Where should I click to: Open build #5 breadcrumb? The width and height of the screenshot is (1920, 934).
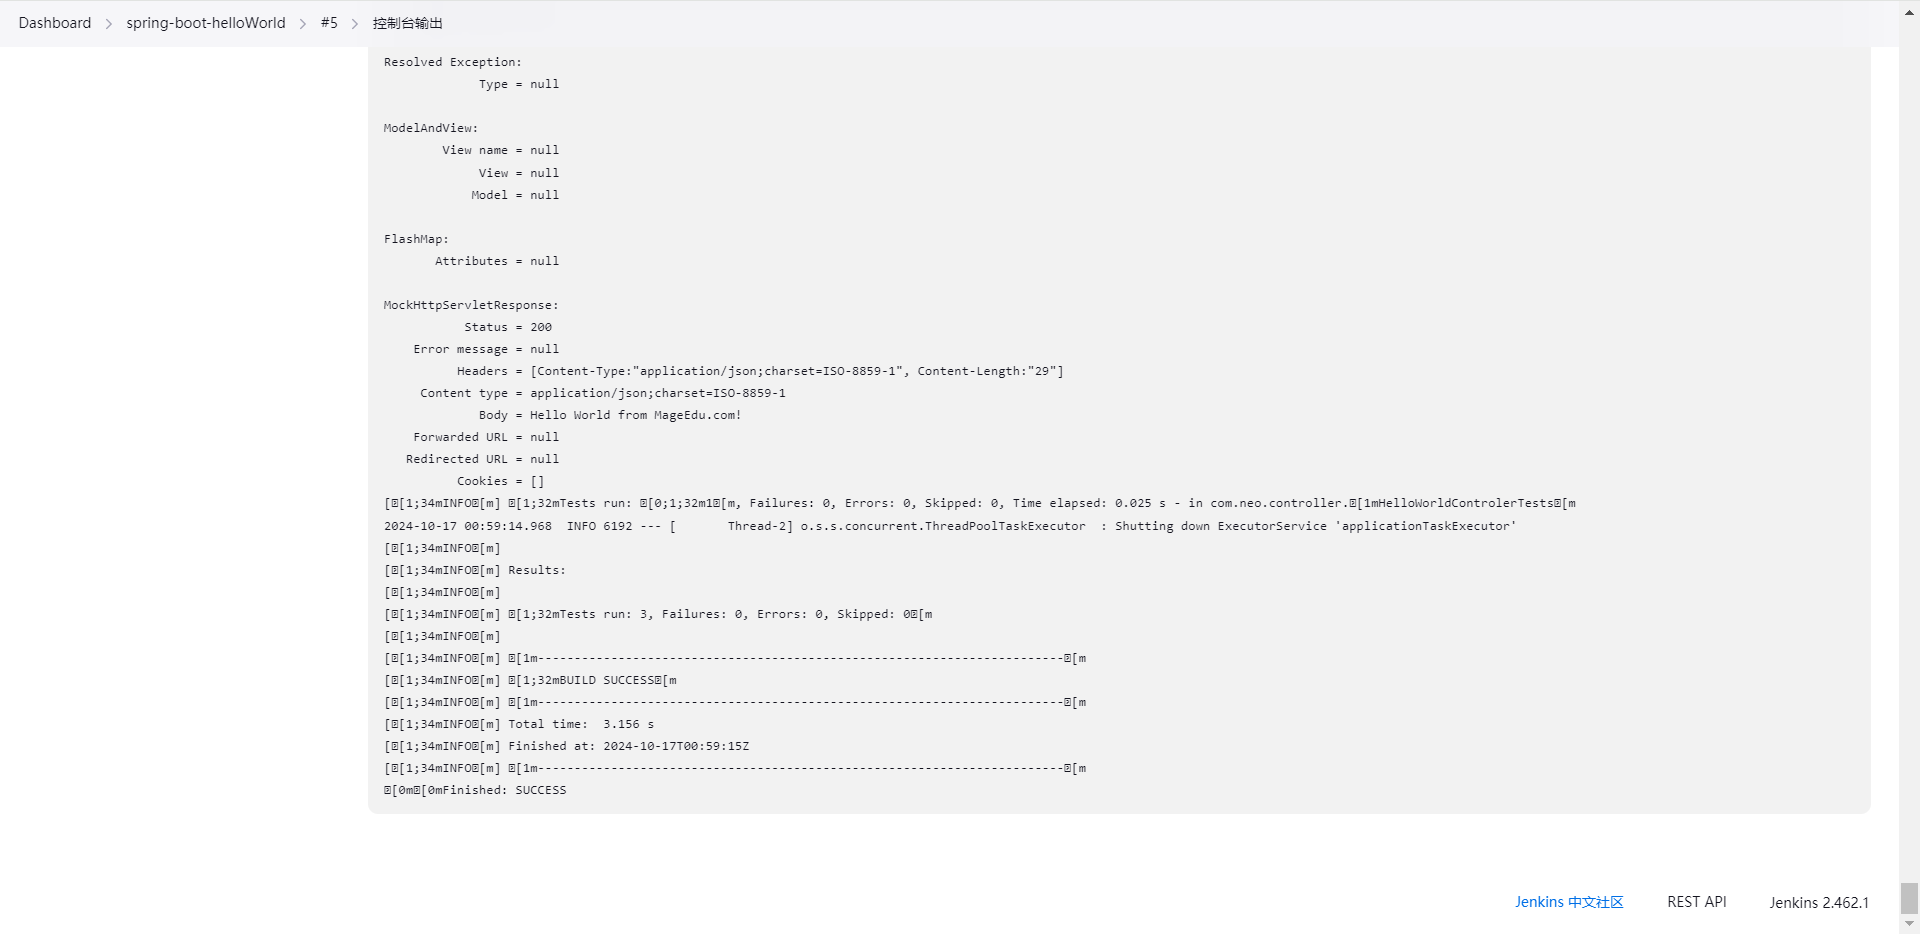tap(329, 23)
